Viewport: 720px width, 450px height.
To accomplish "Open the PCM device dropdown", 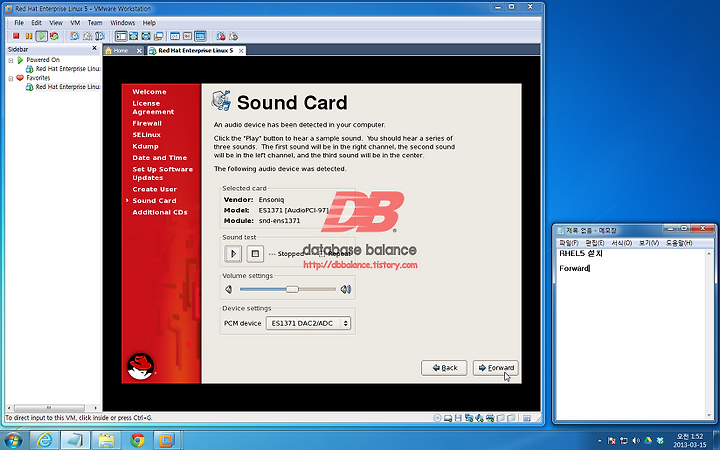I will tap(308, 323).
